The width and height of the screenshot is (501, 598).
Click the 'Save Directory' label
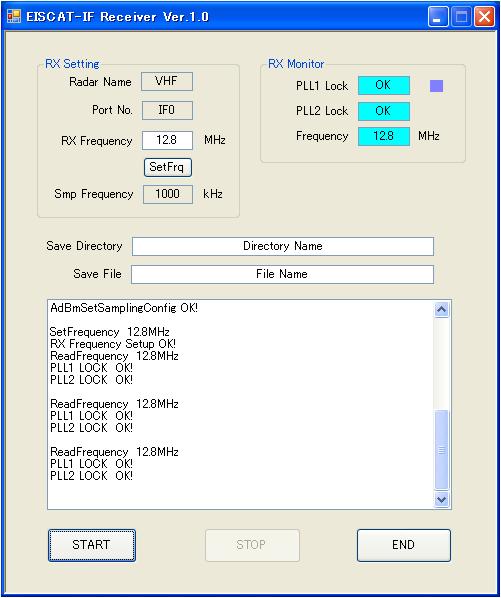pos(84,246)
